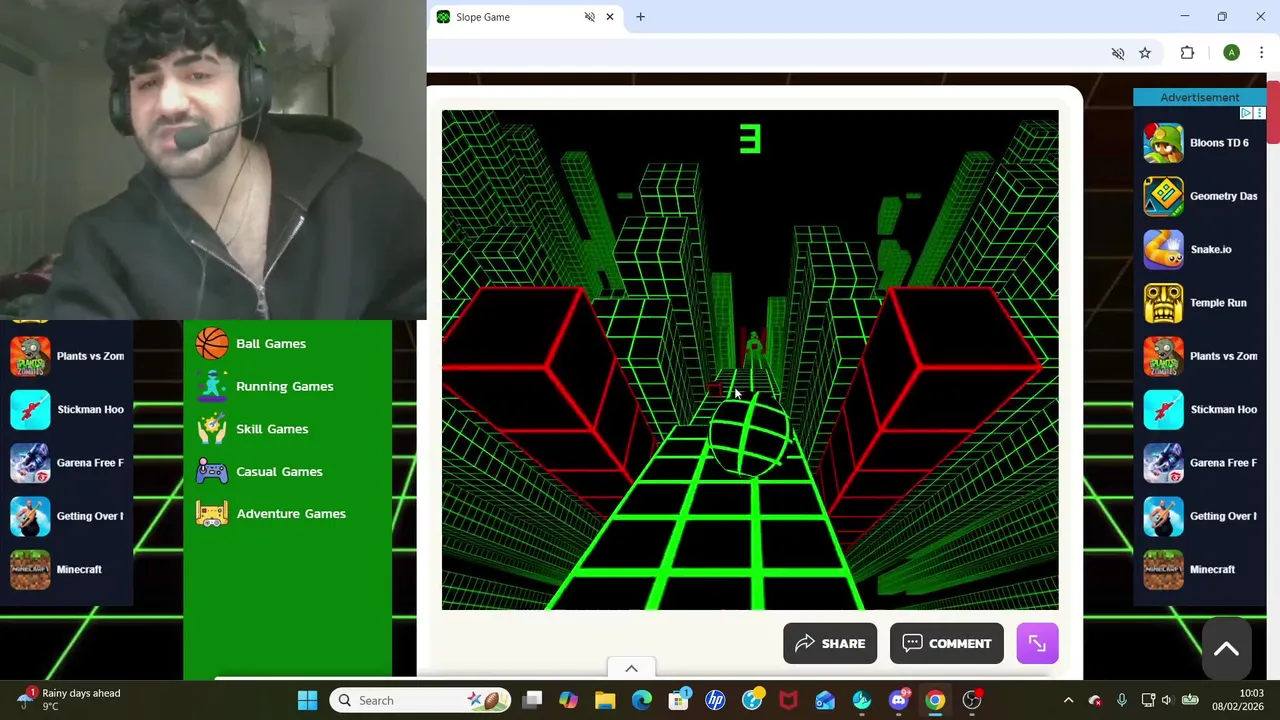Open McAfee from the taskbar
This screenshot has width=1280, height=720.
(x=788, y=700)
